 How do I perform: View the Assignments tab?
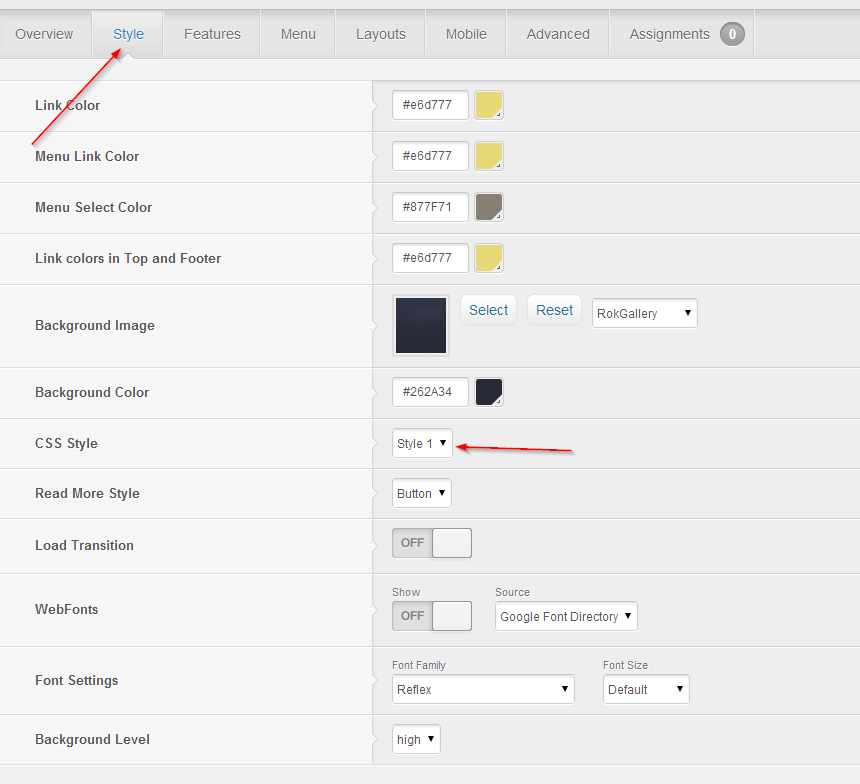pyautogui.click(x=668, y=33)
